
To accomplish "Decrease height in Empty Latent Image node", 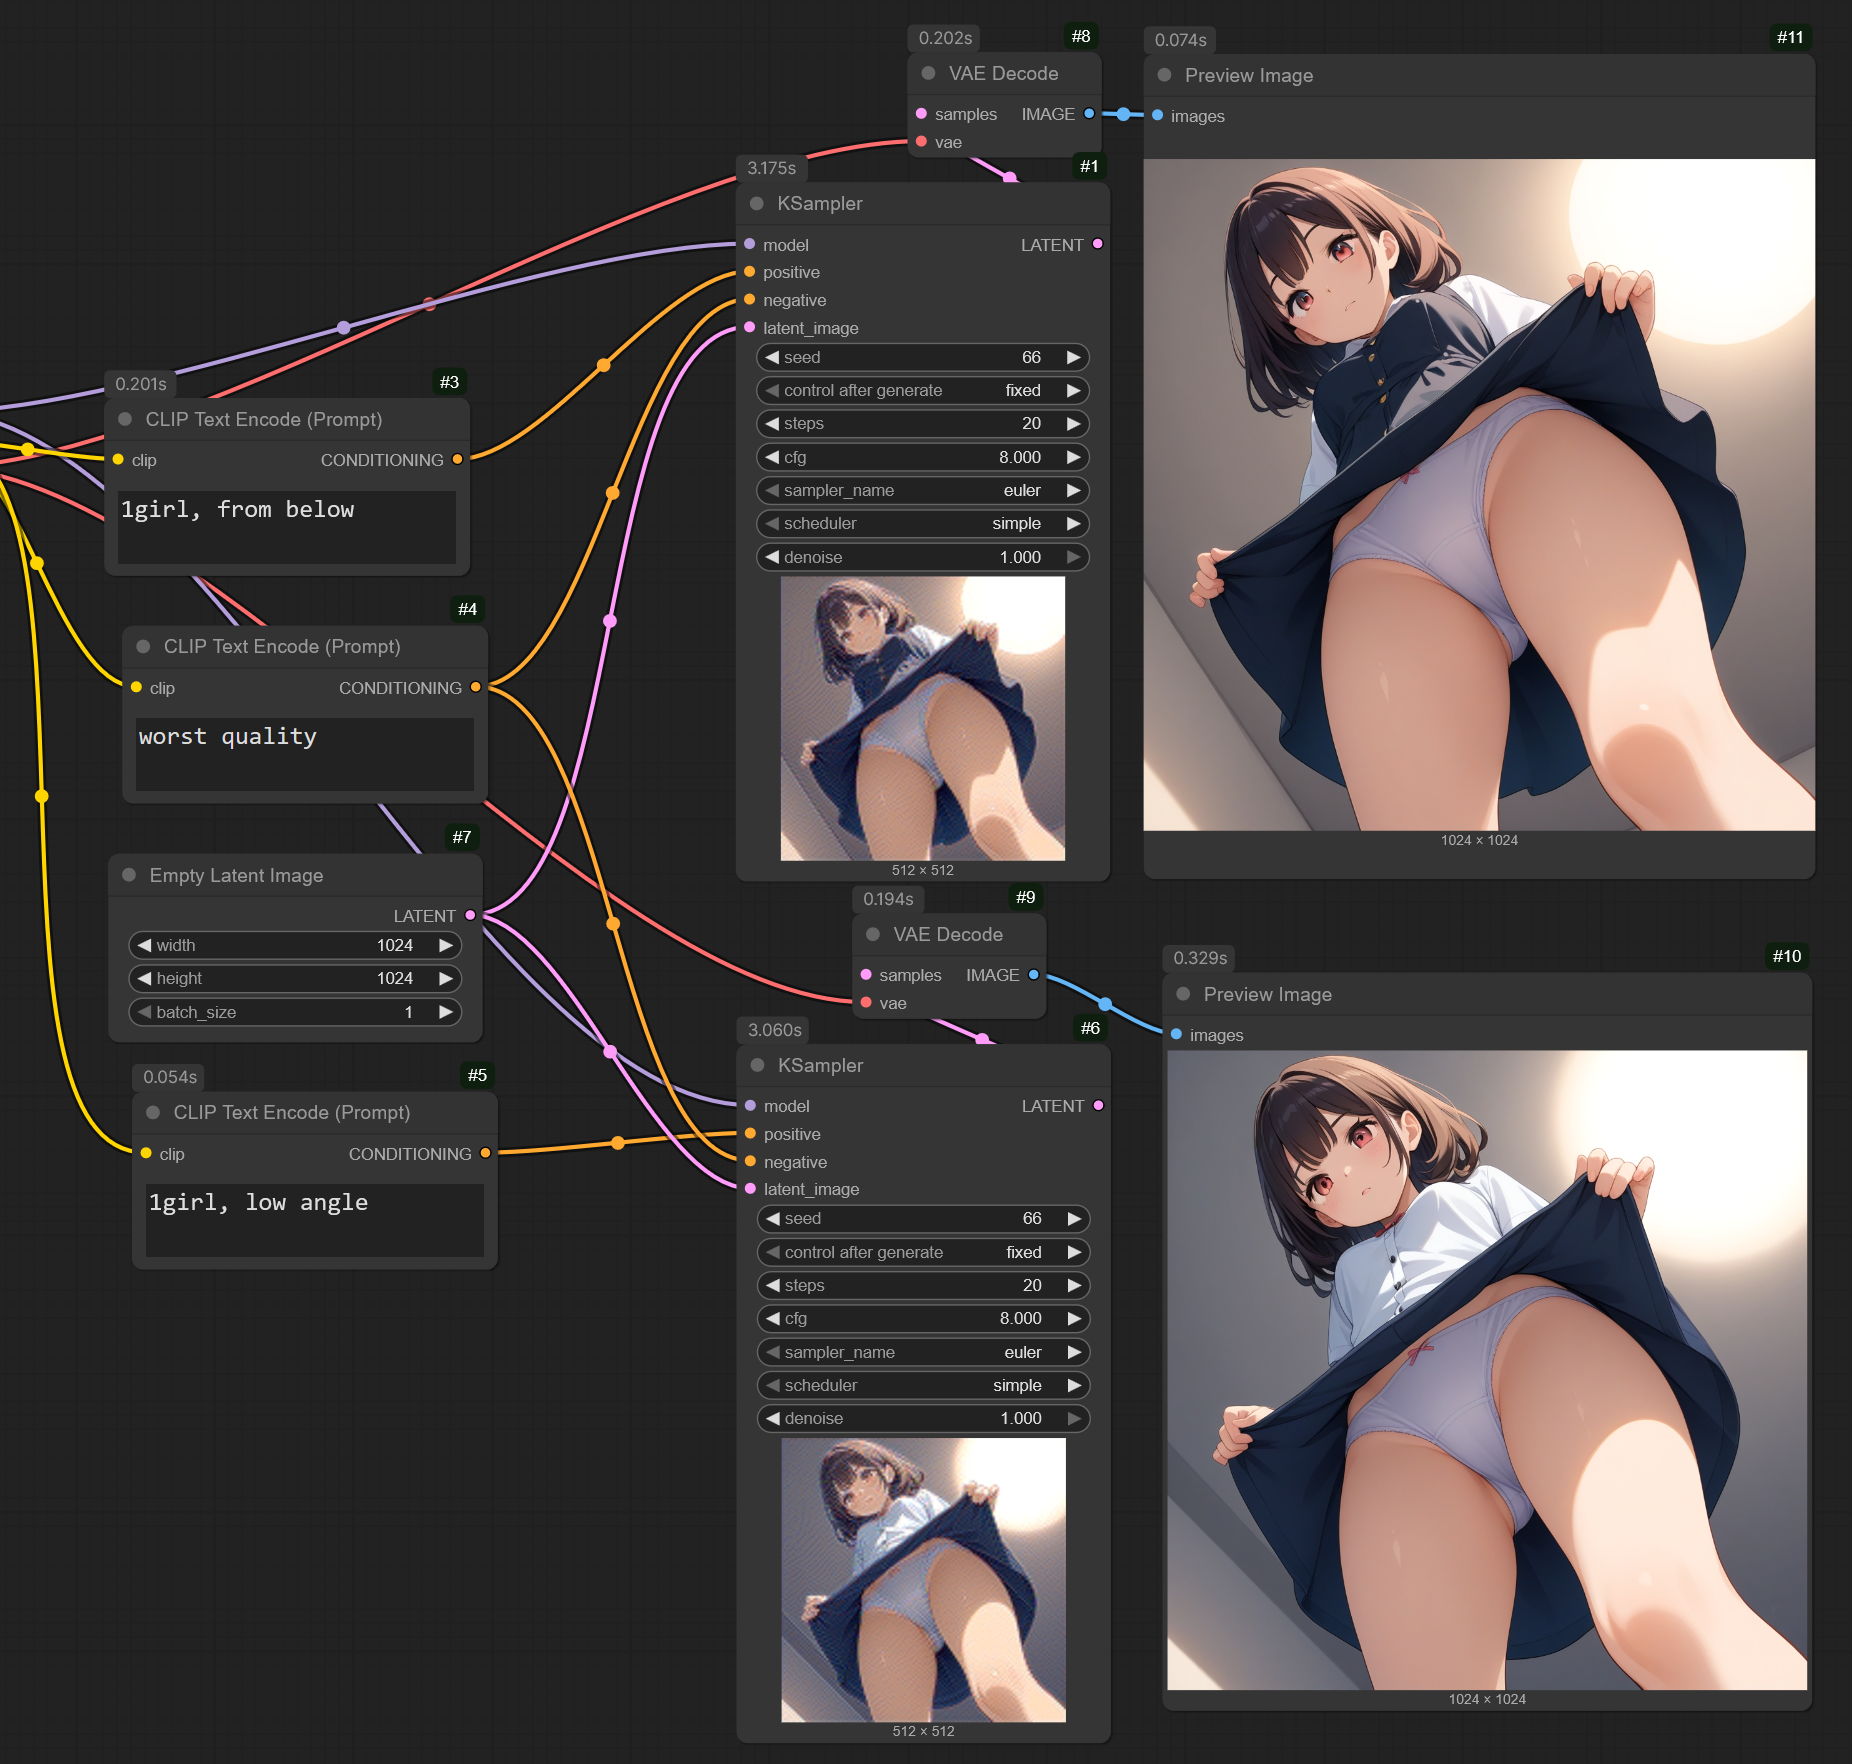I will pos(145,978).
